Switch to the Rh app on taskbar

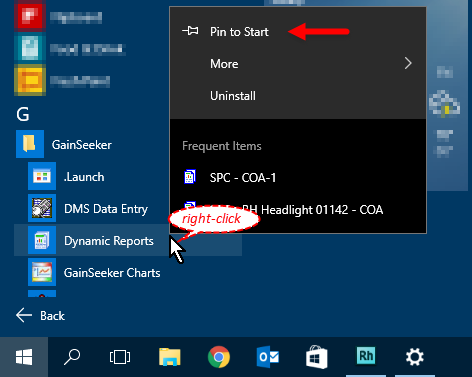pos(366,356)
